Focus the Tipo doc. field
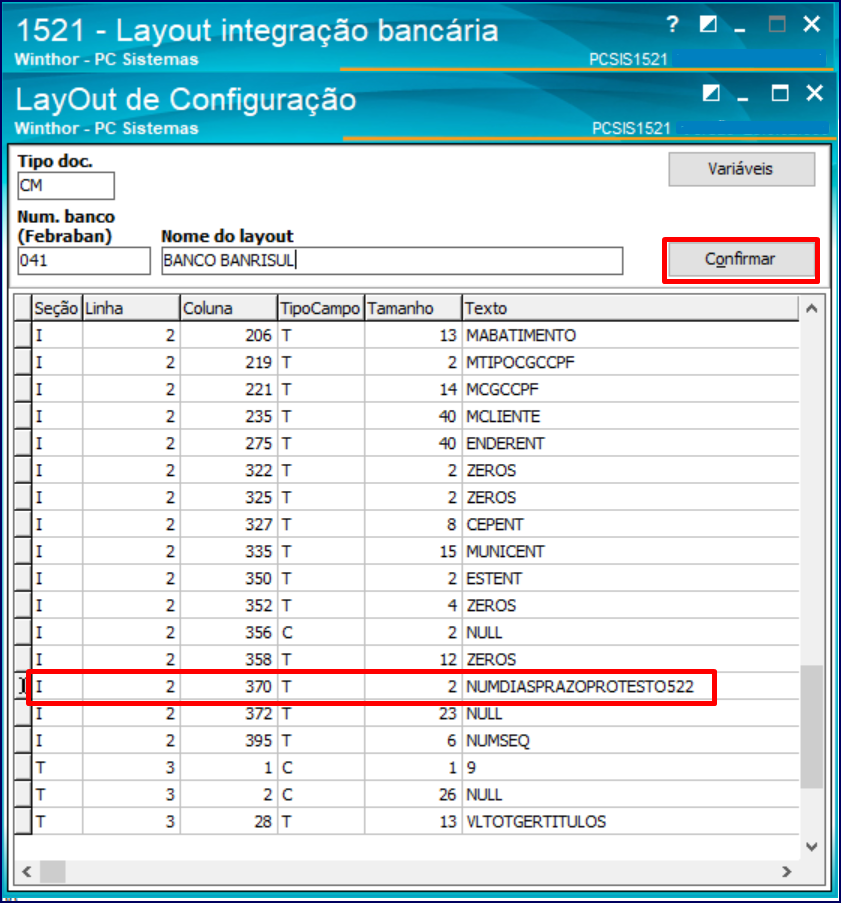The image size is (841, 903). coord(66,186)
